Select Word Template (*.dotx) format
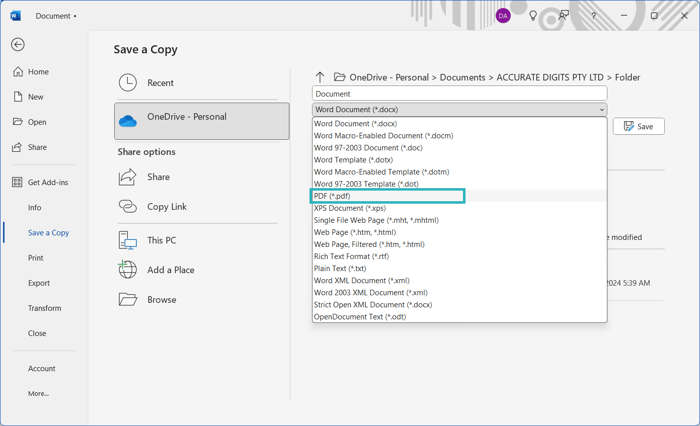 click(459, 160)
